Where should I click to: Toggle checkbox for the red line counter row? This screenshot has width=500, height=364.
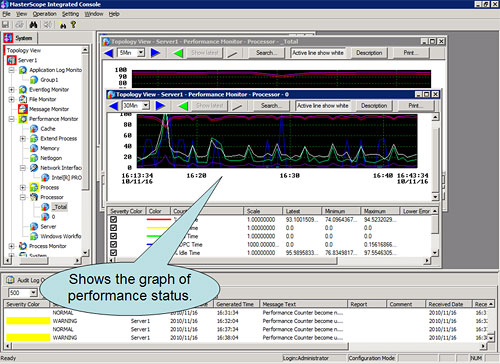[113, 219]
